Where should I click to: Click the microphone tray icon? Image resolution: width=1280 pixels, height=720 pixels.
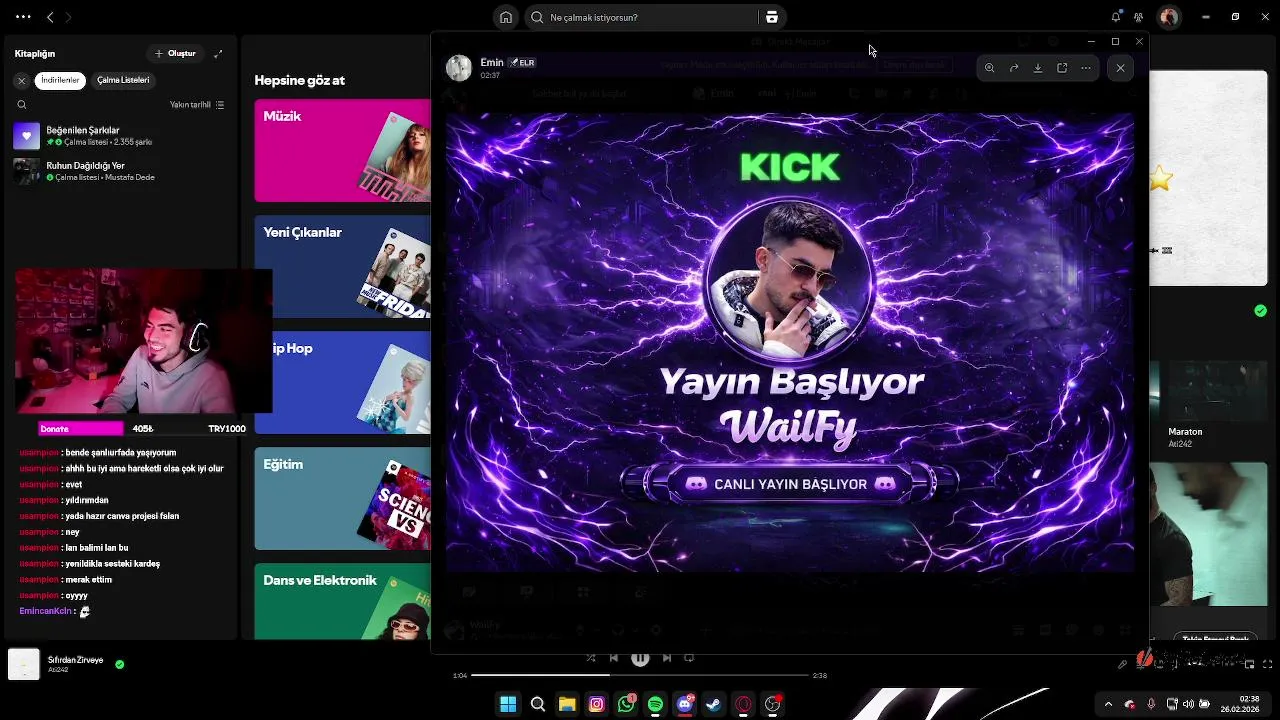tap(1151, 704)
